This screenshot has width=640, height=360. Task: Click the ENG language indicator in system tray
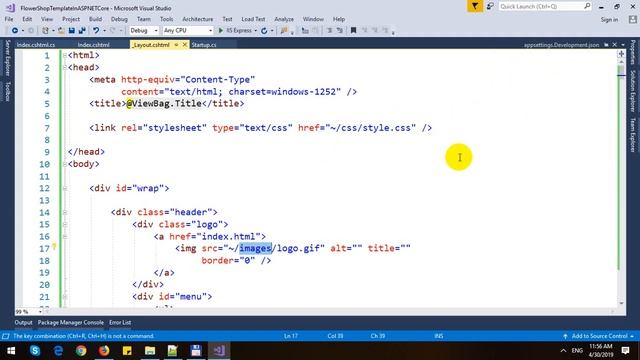pyautogui.click(x=577, y=351)
